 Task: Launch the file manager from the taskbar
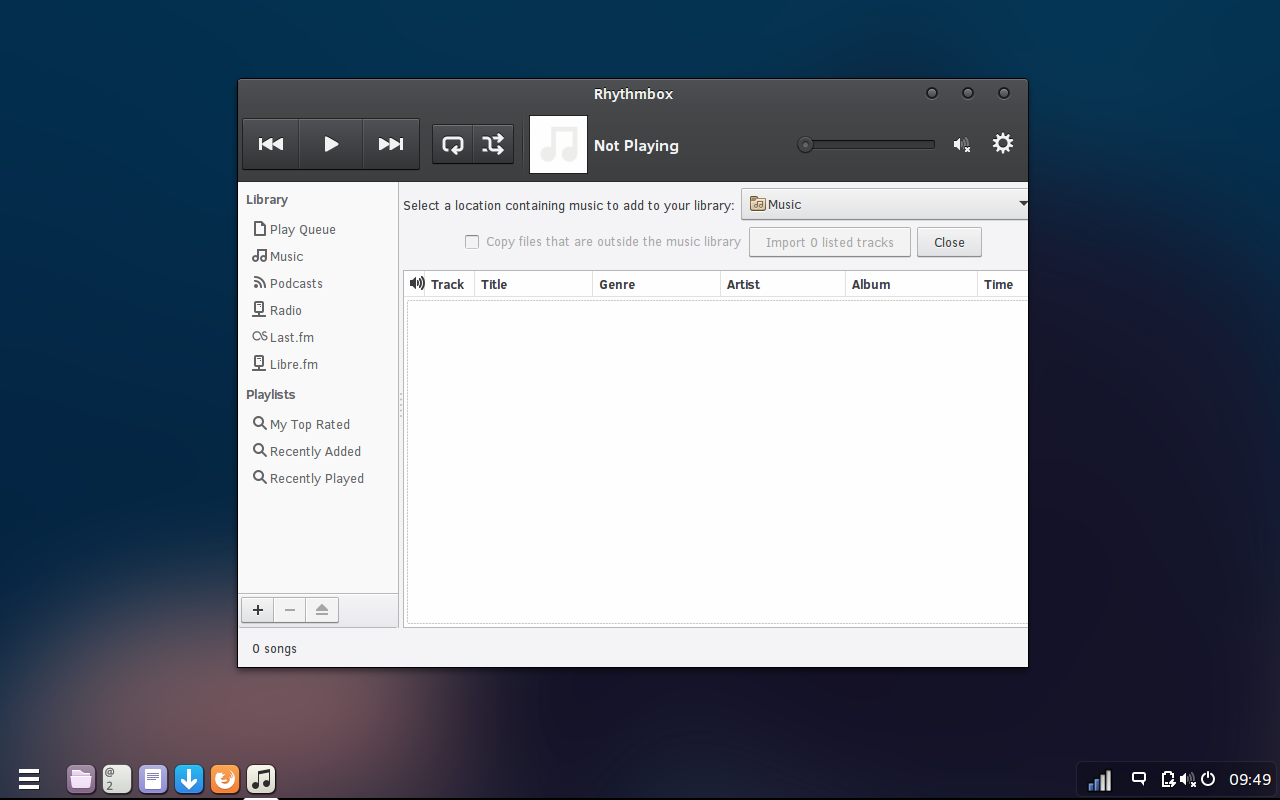(x=81, y=778)
